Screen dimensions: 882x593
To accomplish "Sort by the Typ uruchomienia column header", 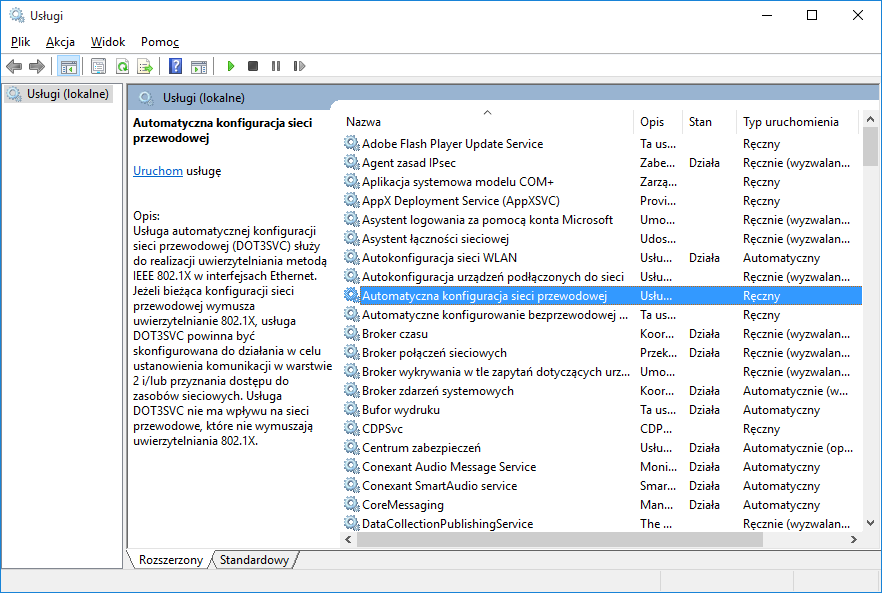I will click(x=790, y=122).
